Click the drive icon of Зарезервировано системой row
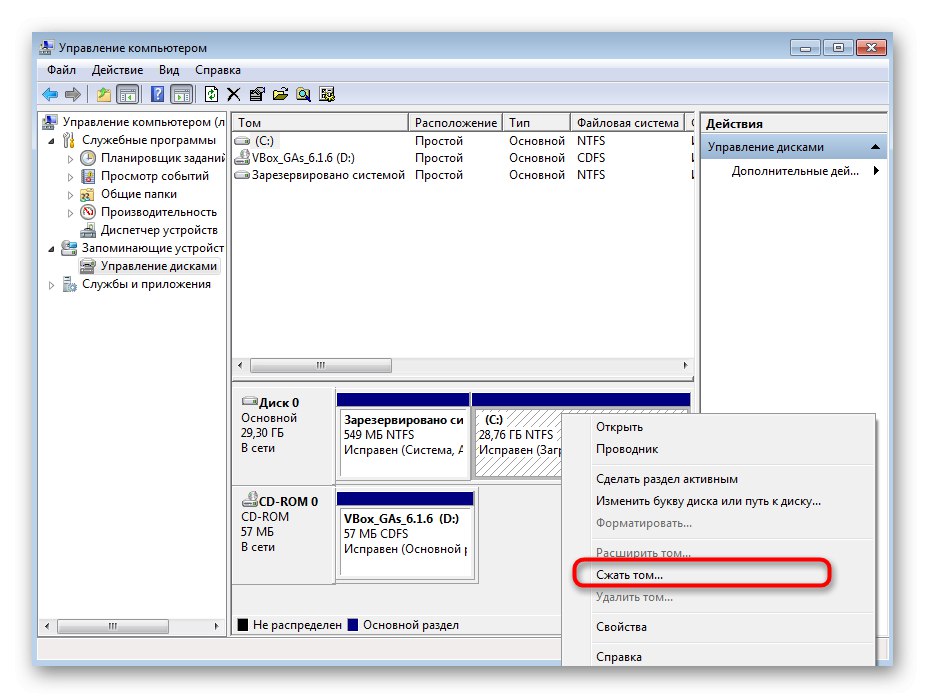 coord(242,175)
